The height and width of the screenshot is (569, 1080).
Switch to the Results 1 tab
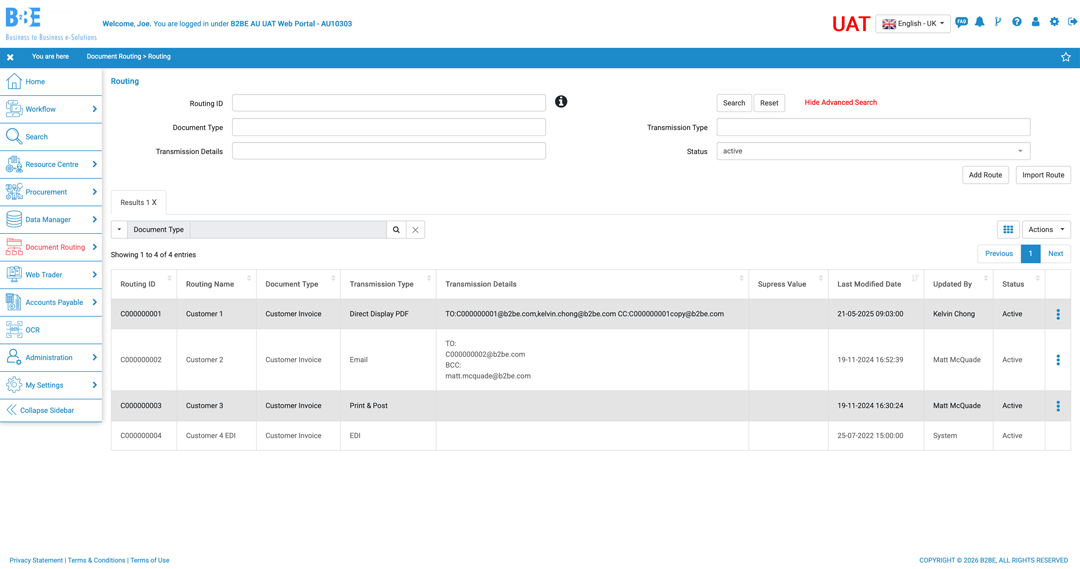(138, 202)
